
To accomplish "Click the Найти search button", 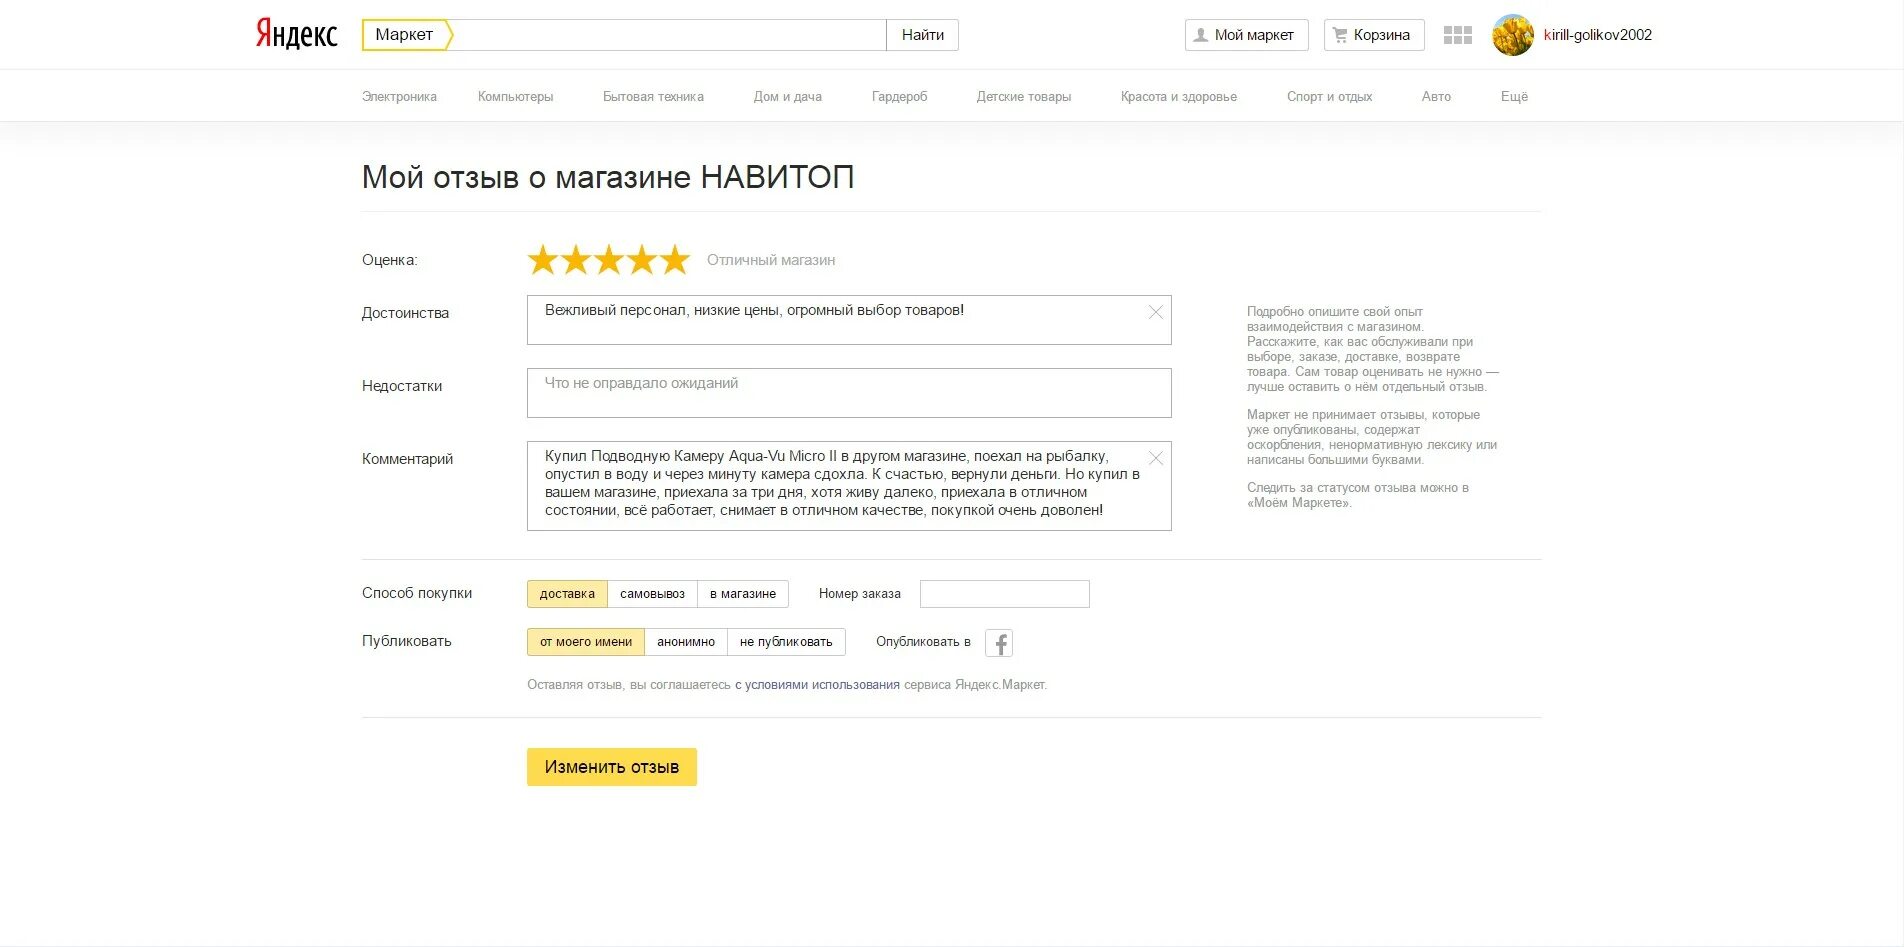I will click(922, 35).
